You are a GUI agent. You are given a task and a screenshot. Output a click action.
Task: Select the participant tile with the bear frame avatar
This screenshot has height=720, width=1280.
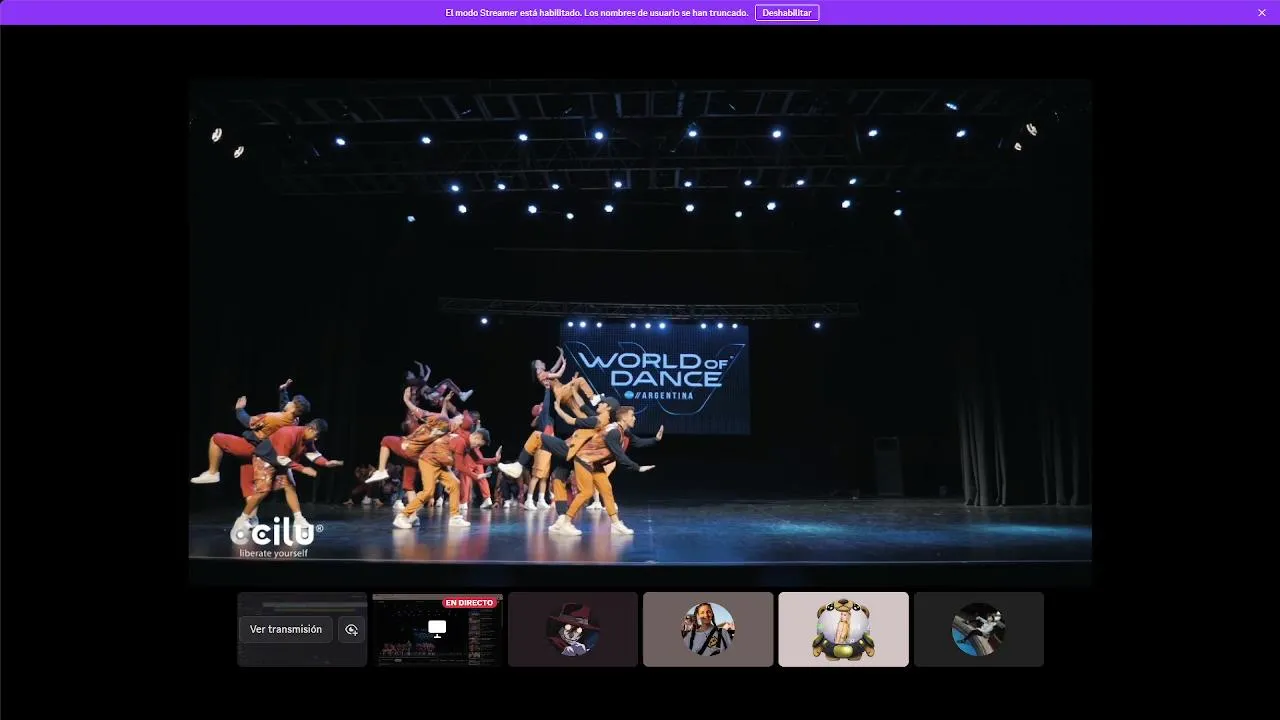(x=844, y=629)
